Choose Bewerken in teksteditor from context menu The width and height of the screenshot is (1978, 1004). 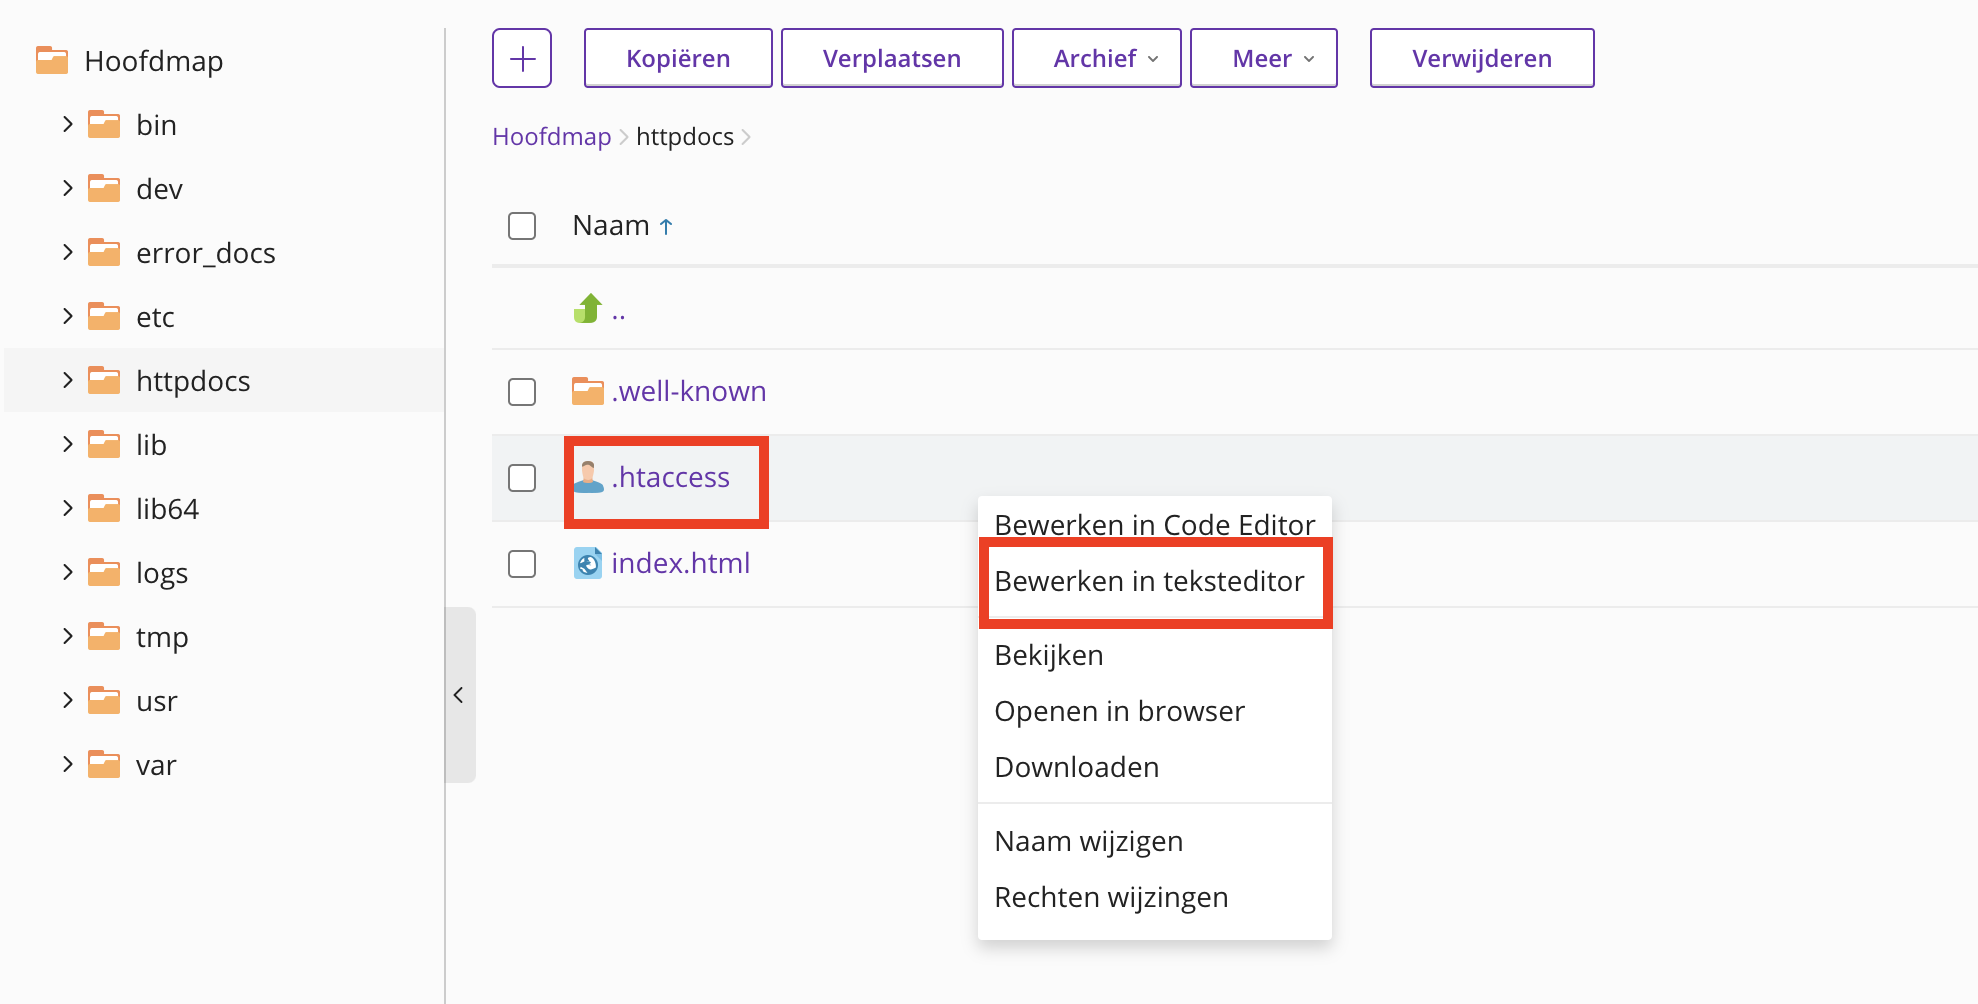pos(1149,581)
